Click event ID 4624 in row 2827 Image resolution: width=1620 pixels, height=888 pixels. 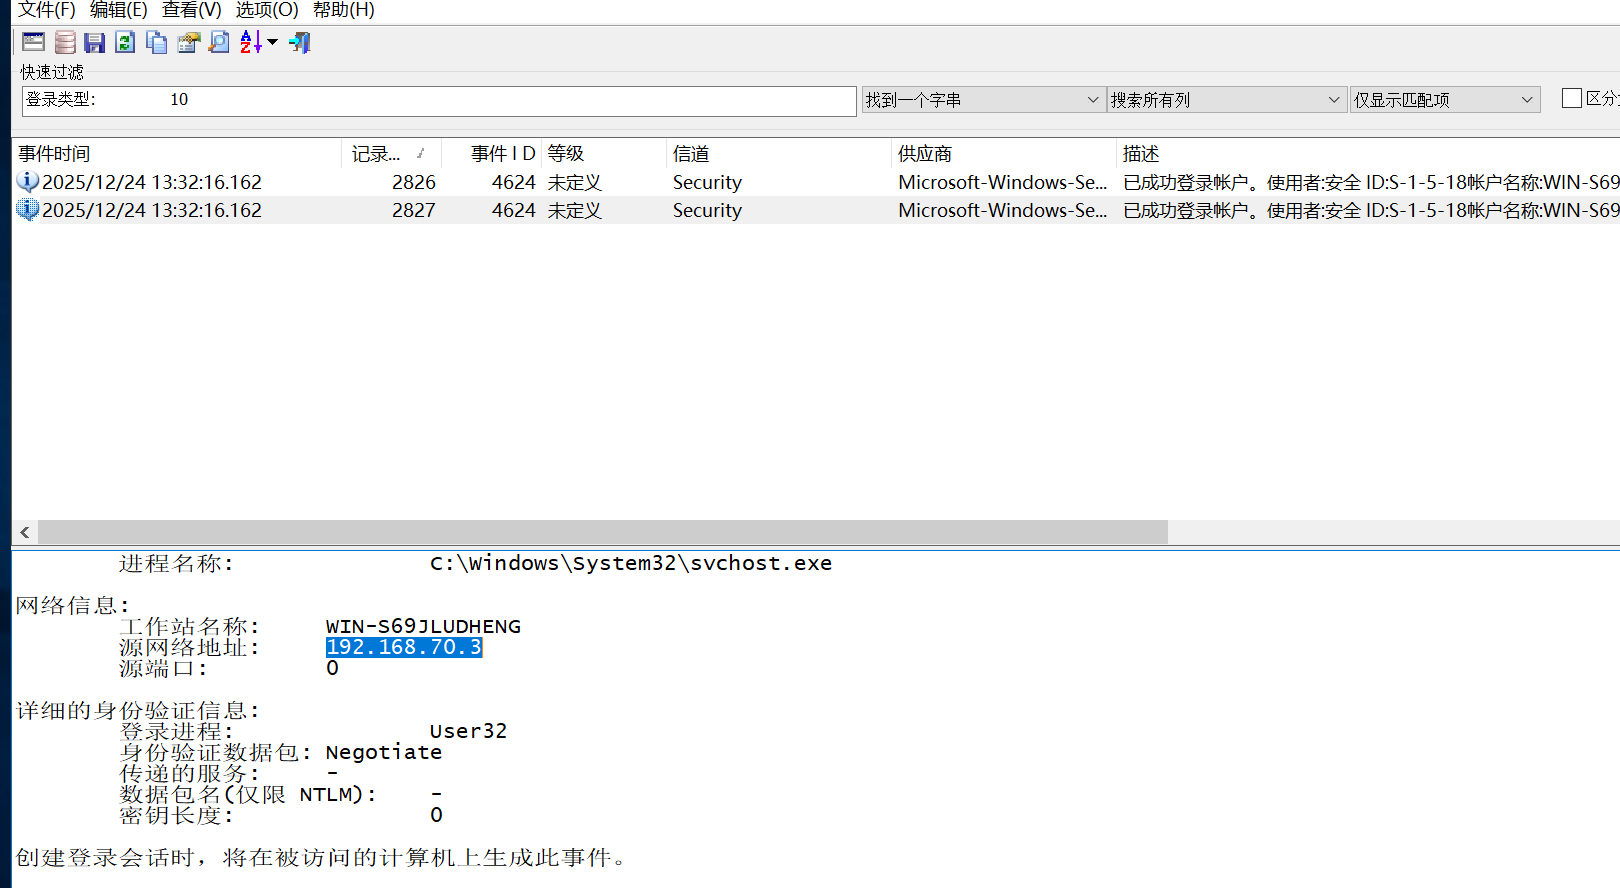(x=514, y=210)
